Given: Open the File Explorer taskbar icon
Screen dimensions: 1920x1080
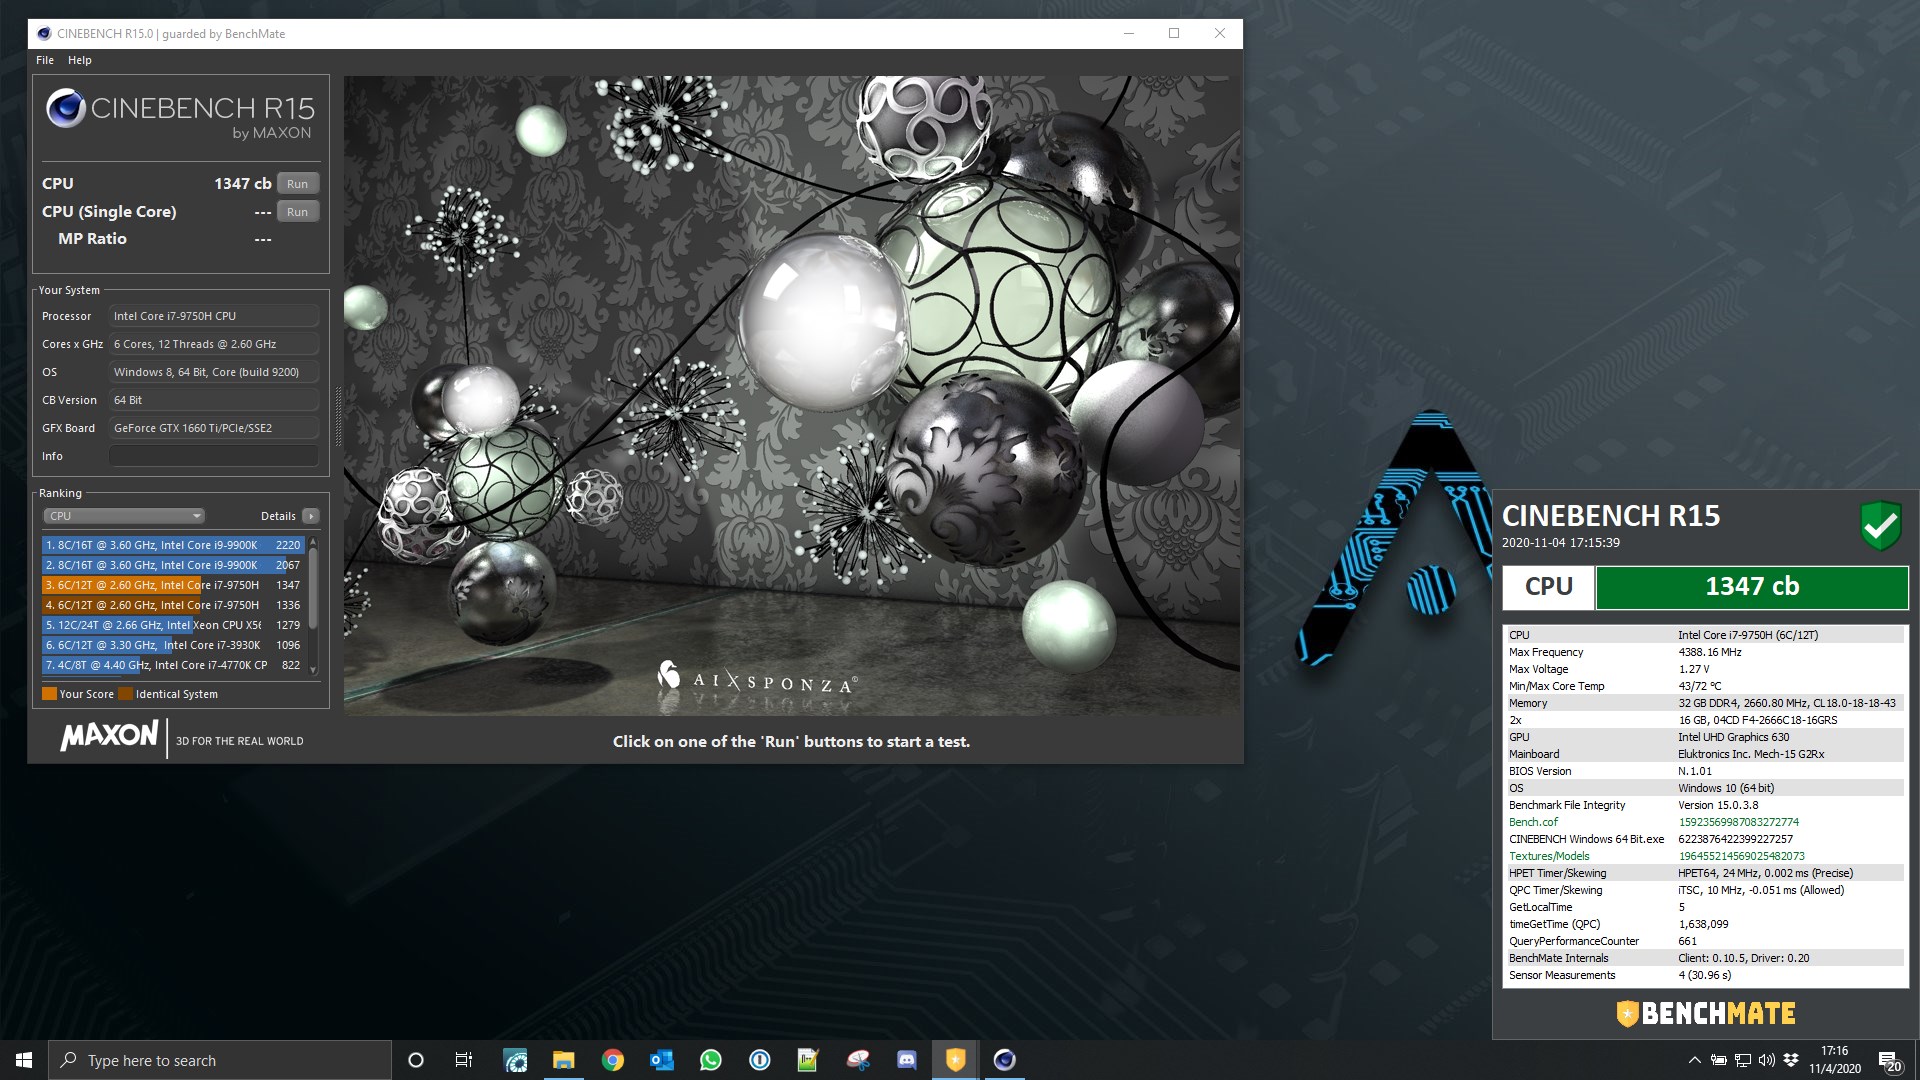Looking at the screenshot, I should point(564,1060).
